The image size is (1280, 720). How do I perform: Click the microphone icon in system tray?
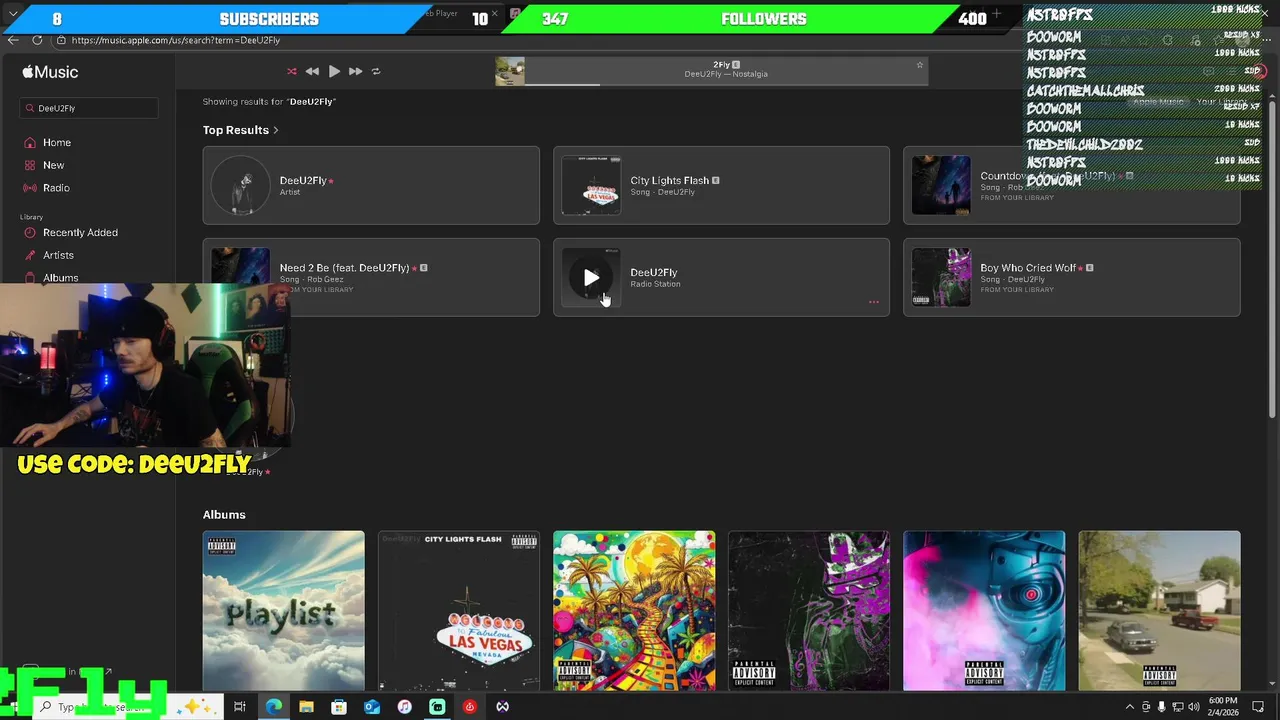(1161, 707)
